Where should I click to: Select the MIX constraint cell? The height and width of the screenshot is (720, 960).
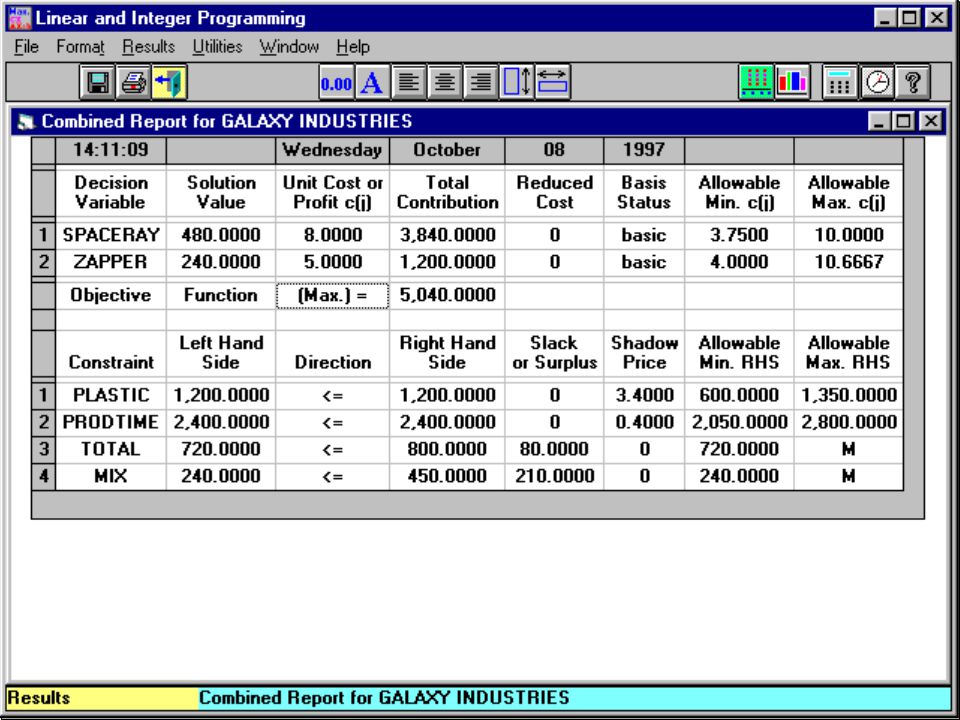point(111,476)
